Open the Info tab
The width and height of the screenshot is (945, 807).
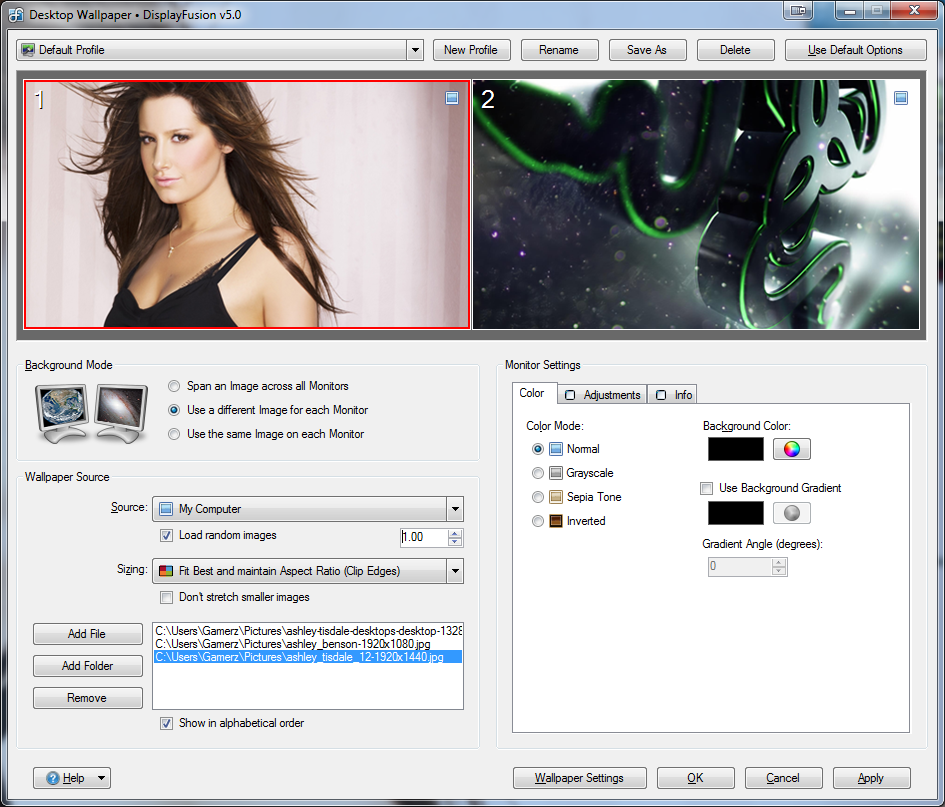click(674, 394)
